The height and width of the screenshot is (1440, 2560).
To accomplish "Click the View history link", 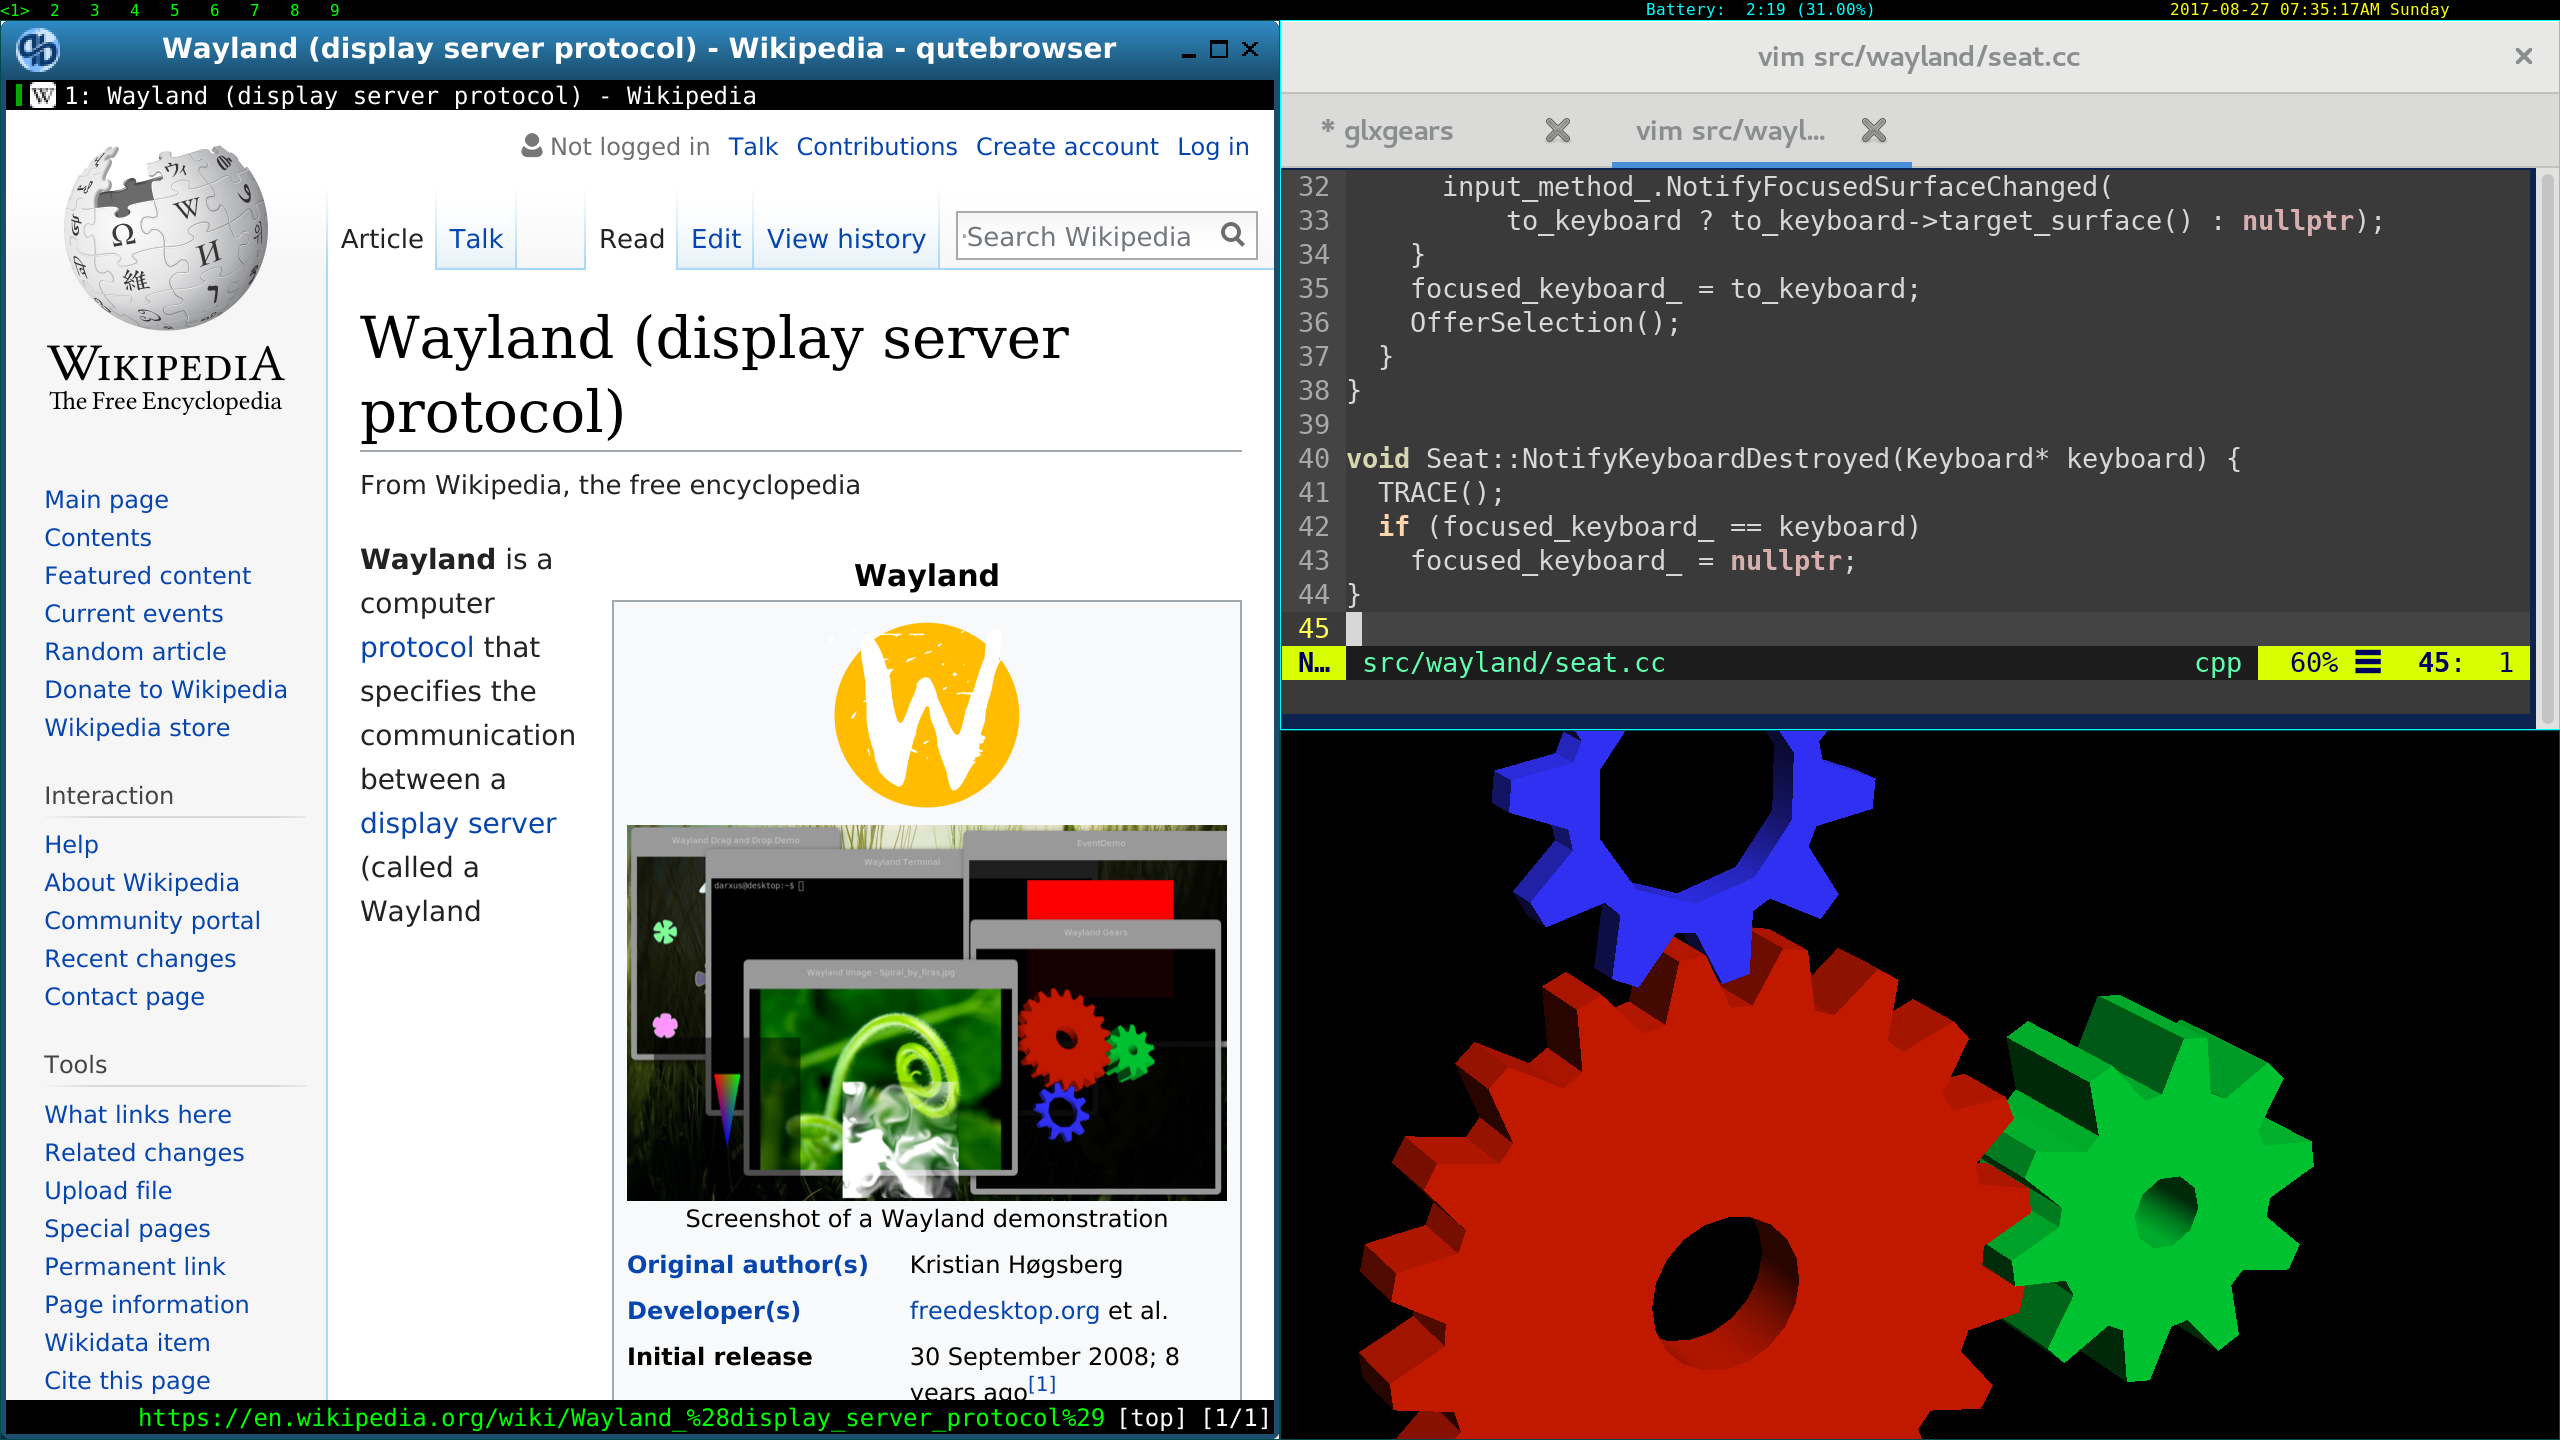I will [x=846, y=239].
